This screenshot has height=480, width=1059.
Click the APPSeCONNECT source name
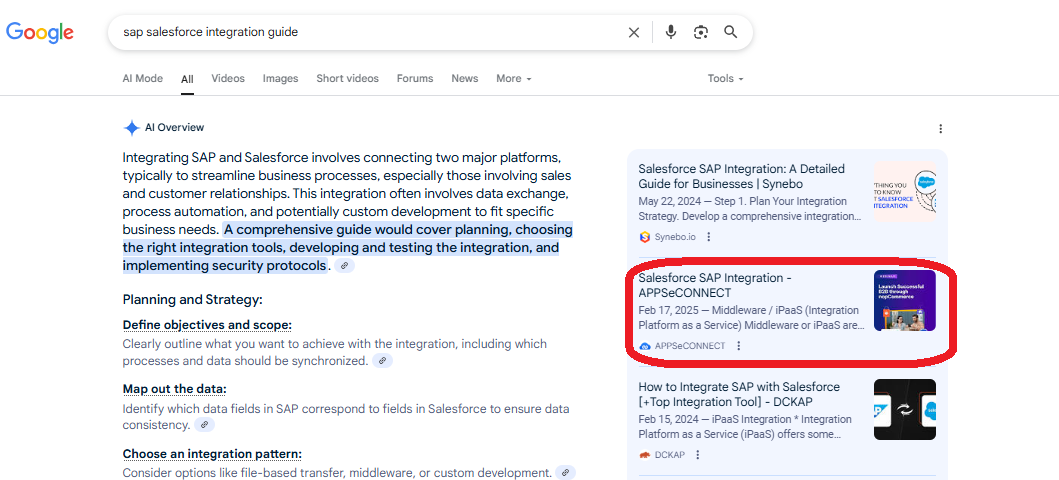click(690, 346)
